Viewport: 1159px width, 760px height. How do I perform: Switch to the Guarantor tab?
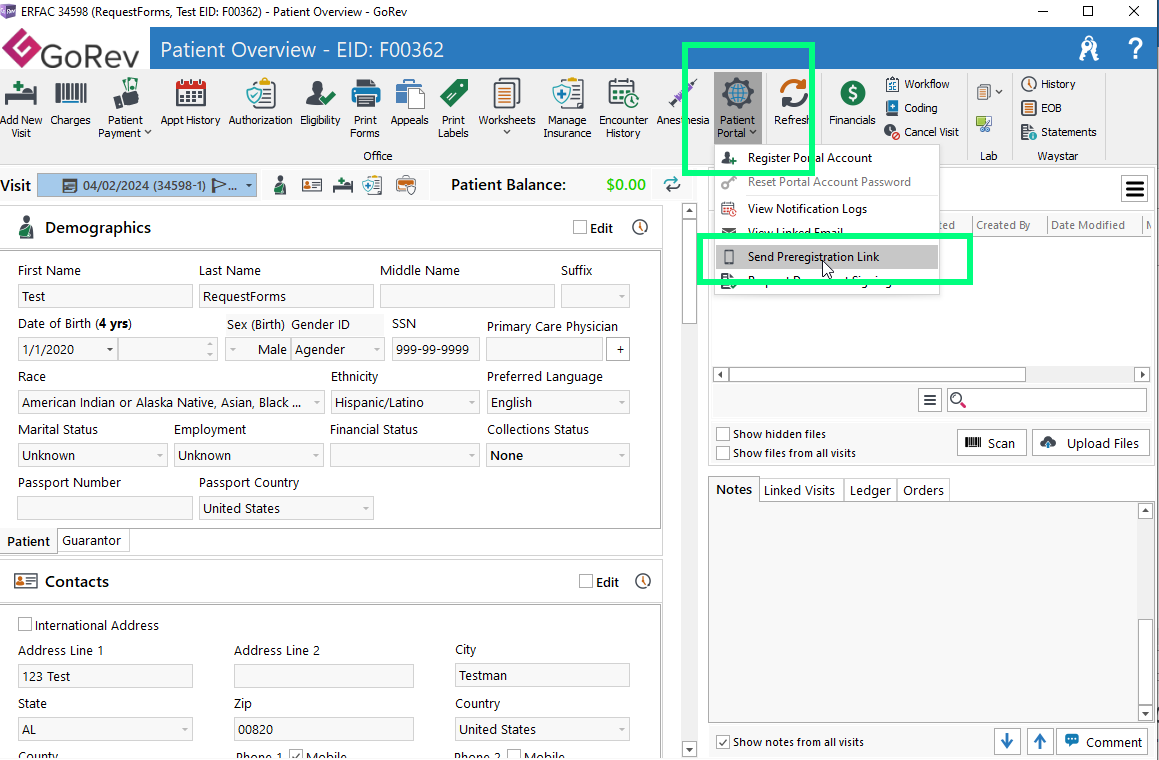click(92, 540)
